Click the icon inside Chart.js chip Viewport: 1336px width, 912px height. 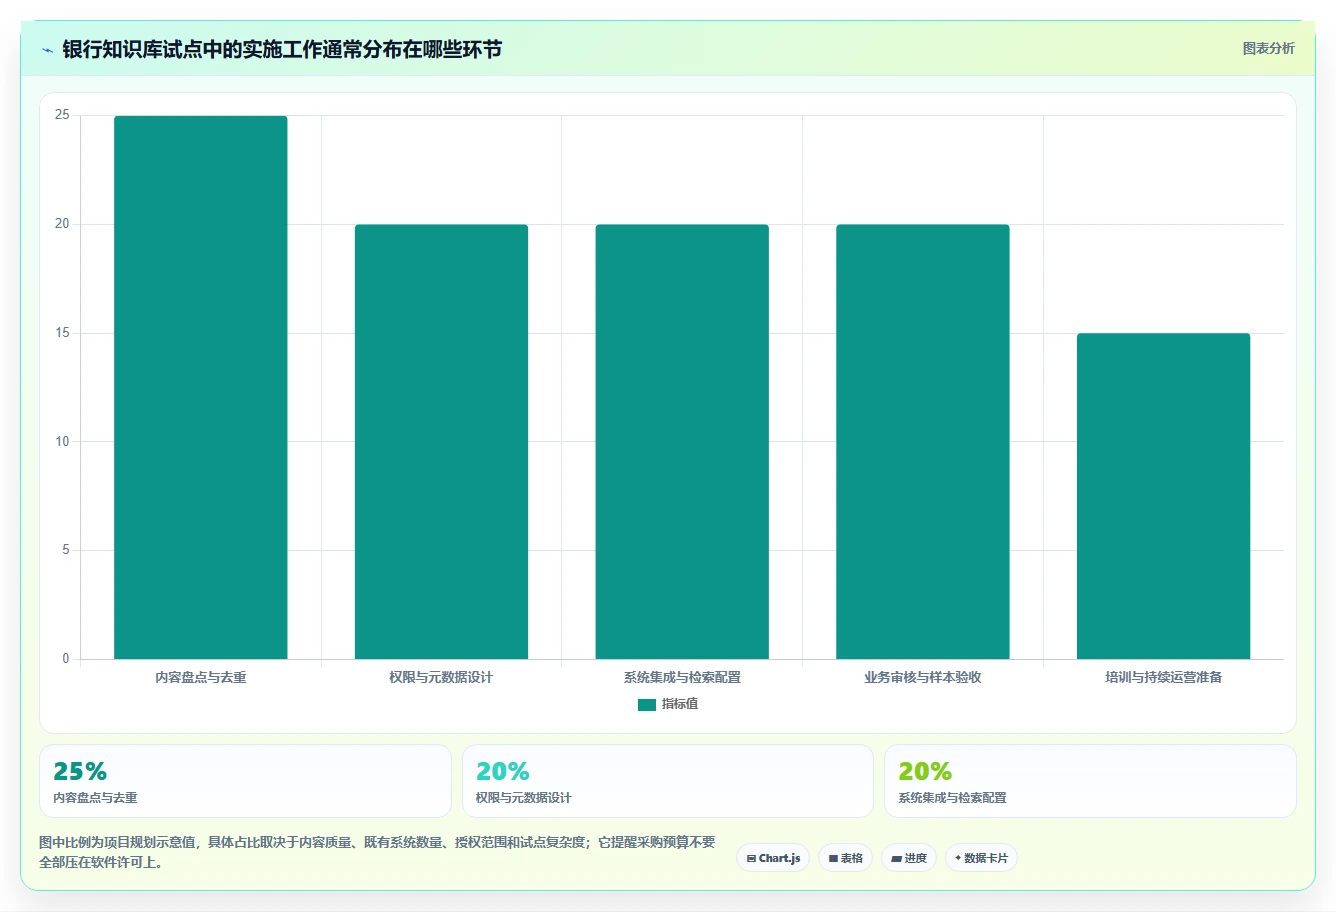[x=751, y=858]
